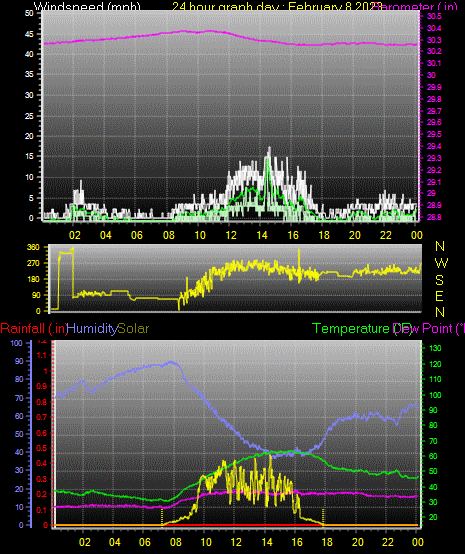This screenshot has height=554, width=465.
Task: Click the Rainfall (.in) legend label
Action: point(34,329)
